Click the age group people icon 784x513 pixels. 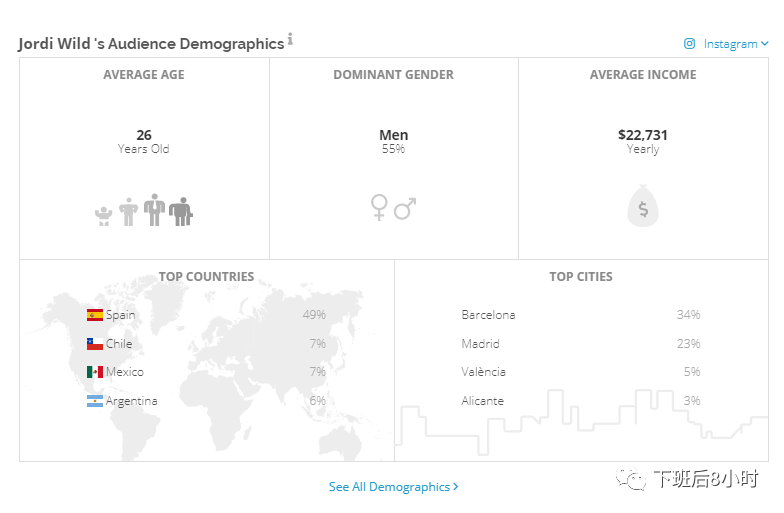pos(143,210)
